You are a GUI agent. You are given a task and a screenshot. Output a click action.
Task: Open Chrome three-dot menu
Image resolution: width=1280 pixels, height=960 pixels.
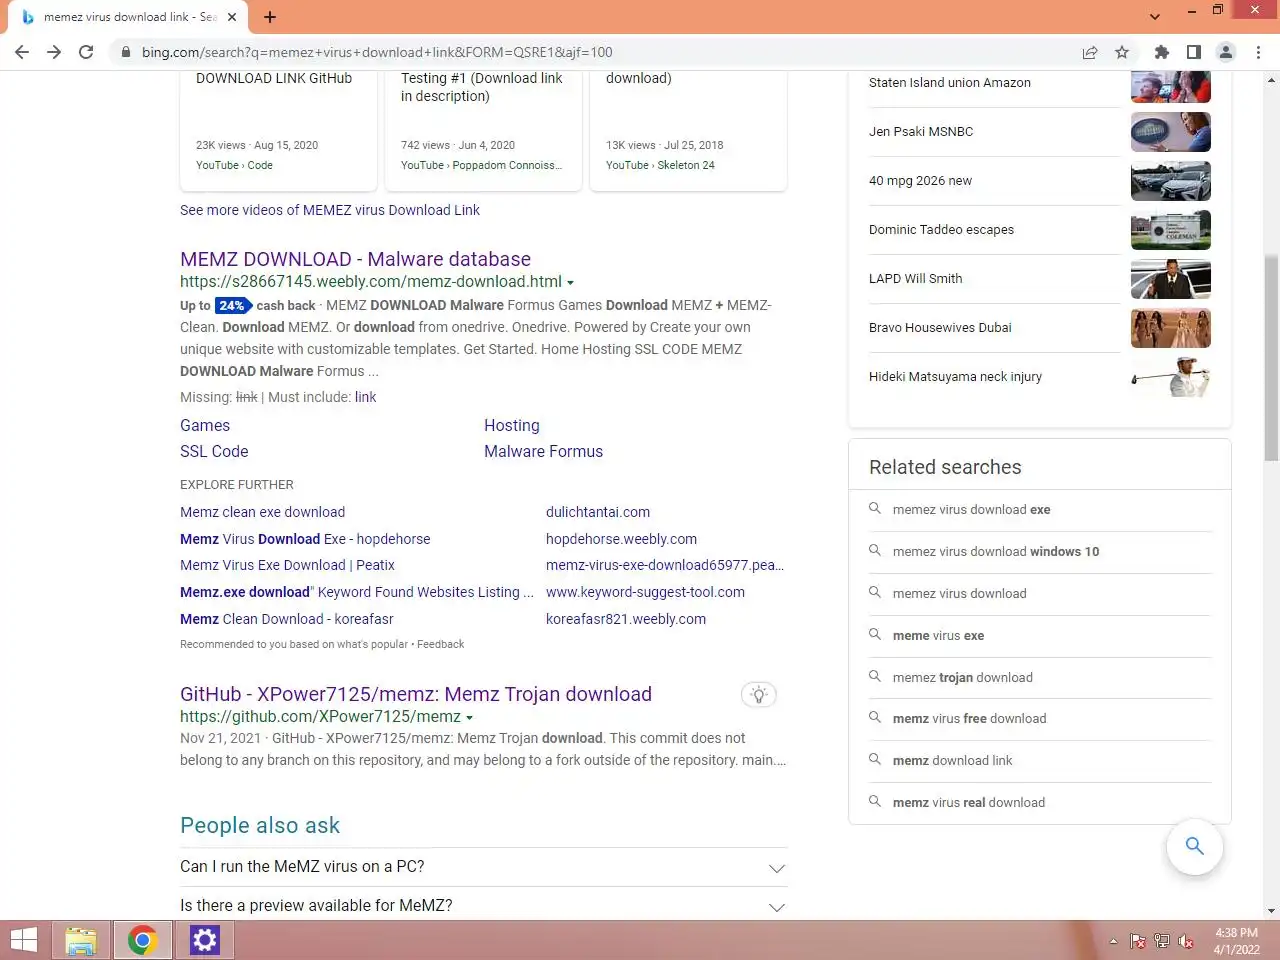[x=1258, y=52]
